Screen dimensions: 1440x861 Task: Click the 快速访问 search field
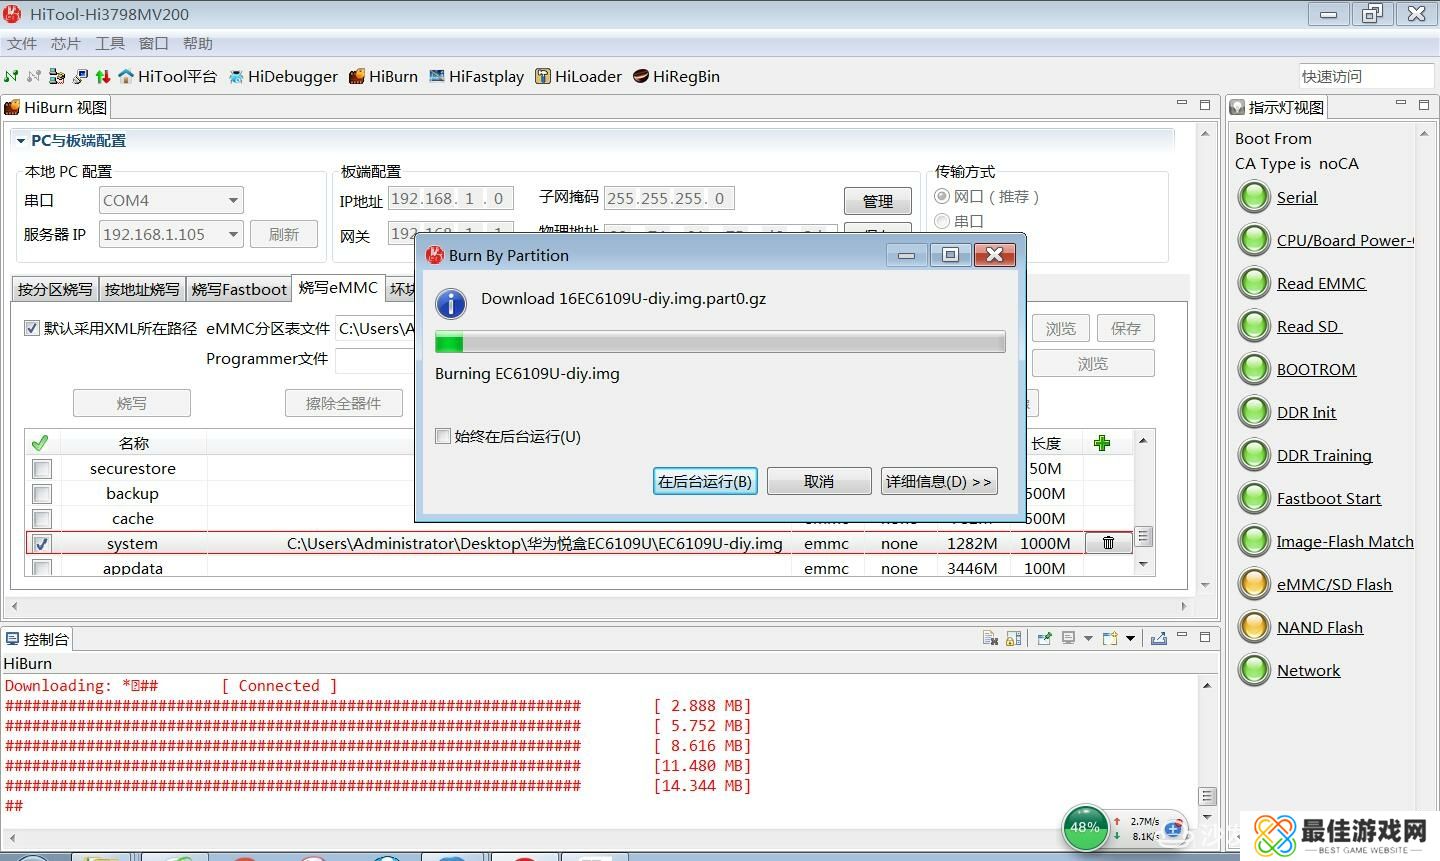tap(1364, 76)
